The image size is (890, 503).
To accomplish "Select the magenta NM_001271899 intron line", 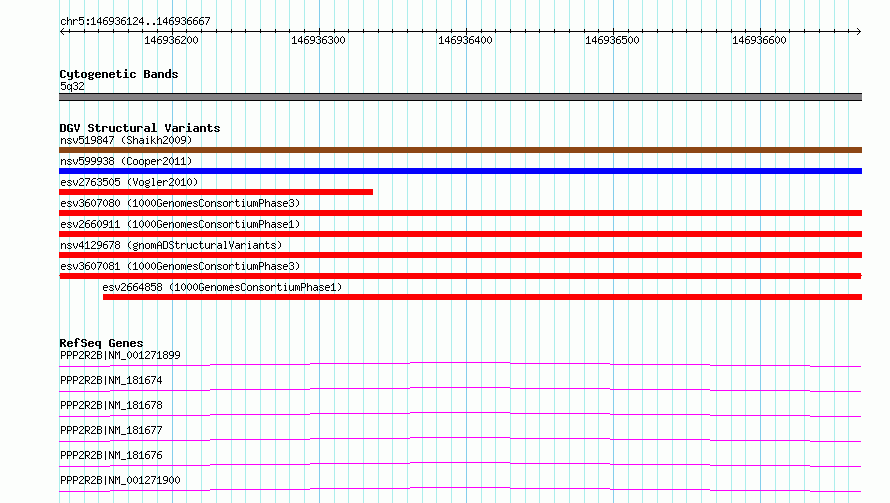I will [x=460, y=364].
